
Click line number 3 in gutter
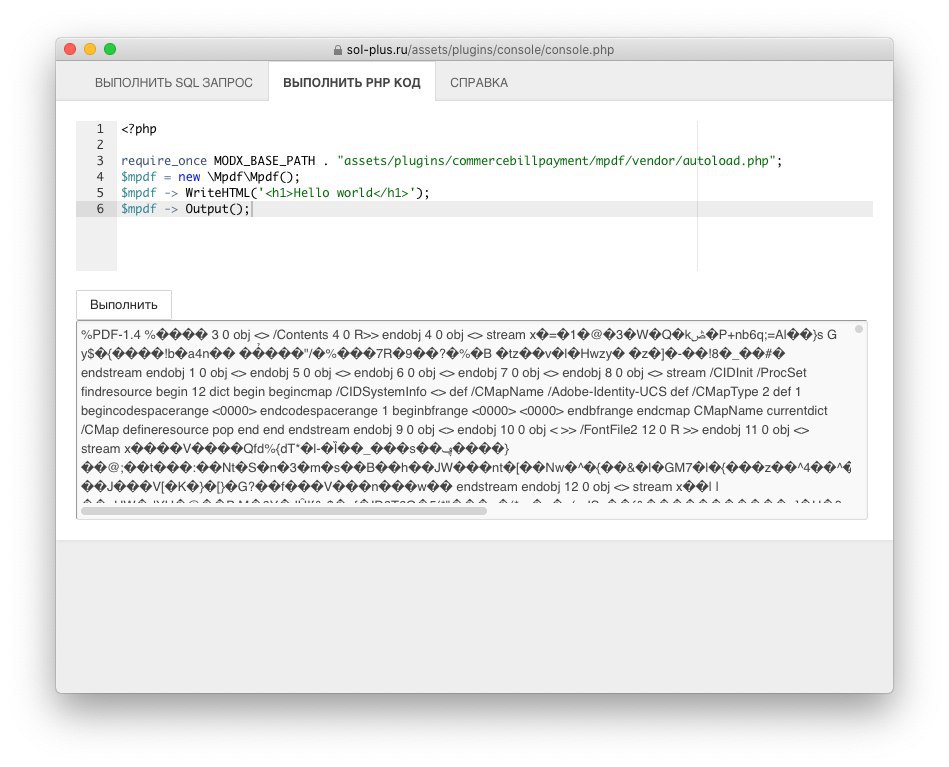click(x=100, y=161)
